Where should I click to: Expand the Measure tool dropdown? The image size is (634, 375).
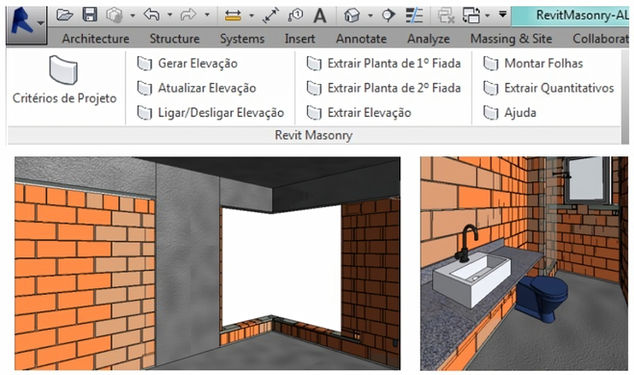click(x=251, y=16)
